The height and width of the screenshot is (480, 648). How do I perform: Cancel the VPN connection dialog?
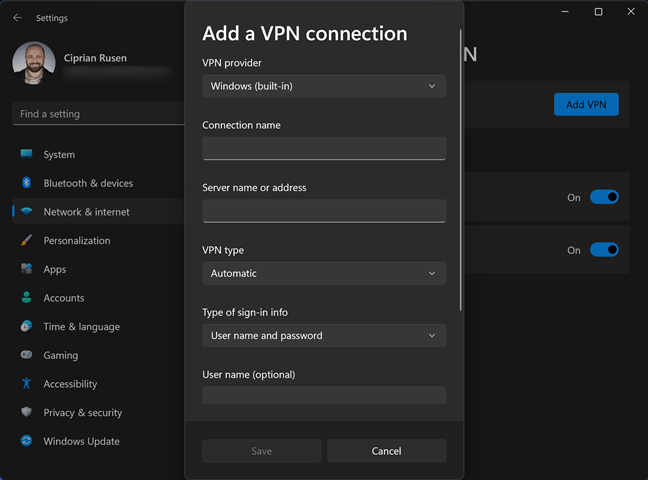click(386, 451)
